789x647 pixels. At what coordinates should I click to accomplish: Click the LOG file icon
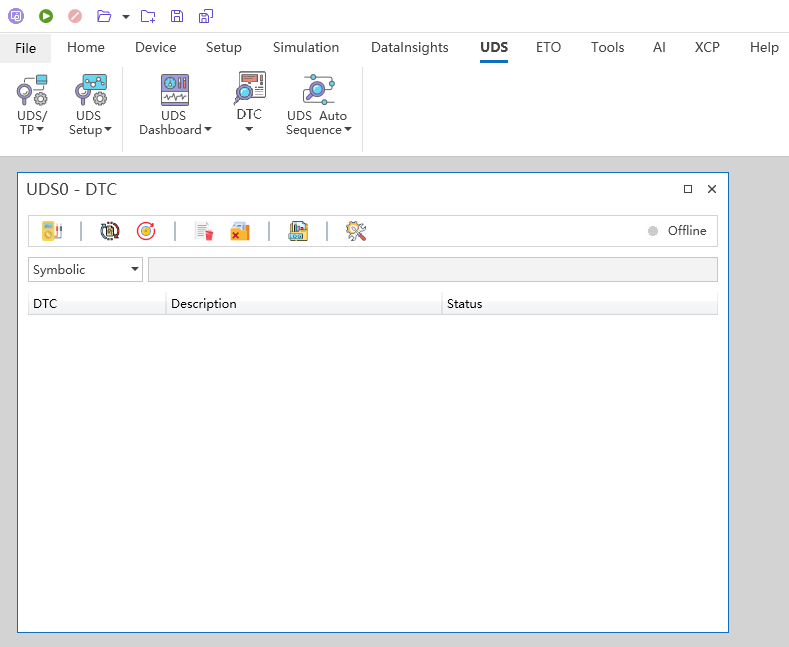tap(298, 231)
